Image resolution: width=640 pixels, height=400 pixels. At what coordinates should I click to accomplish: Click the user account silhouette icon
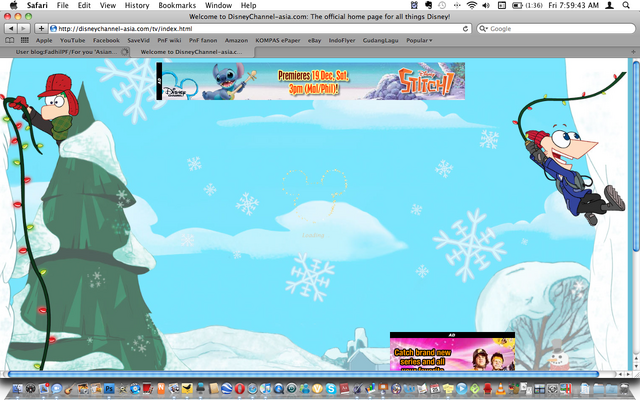pyautogui.click(x=610, y=5)
